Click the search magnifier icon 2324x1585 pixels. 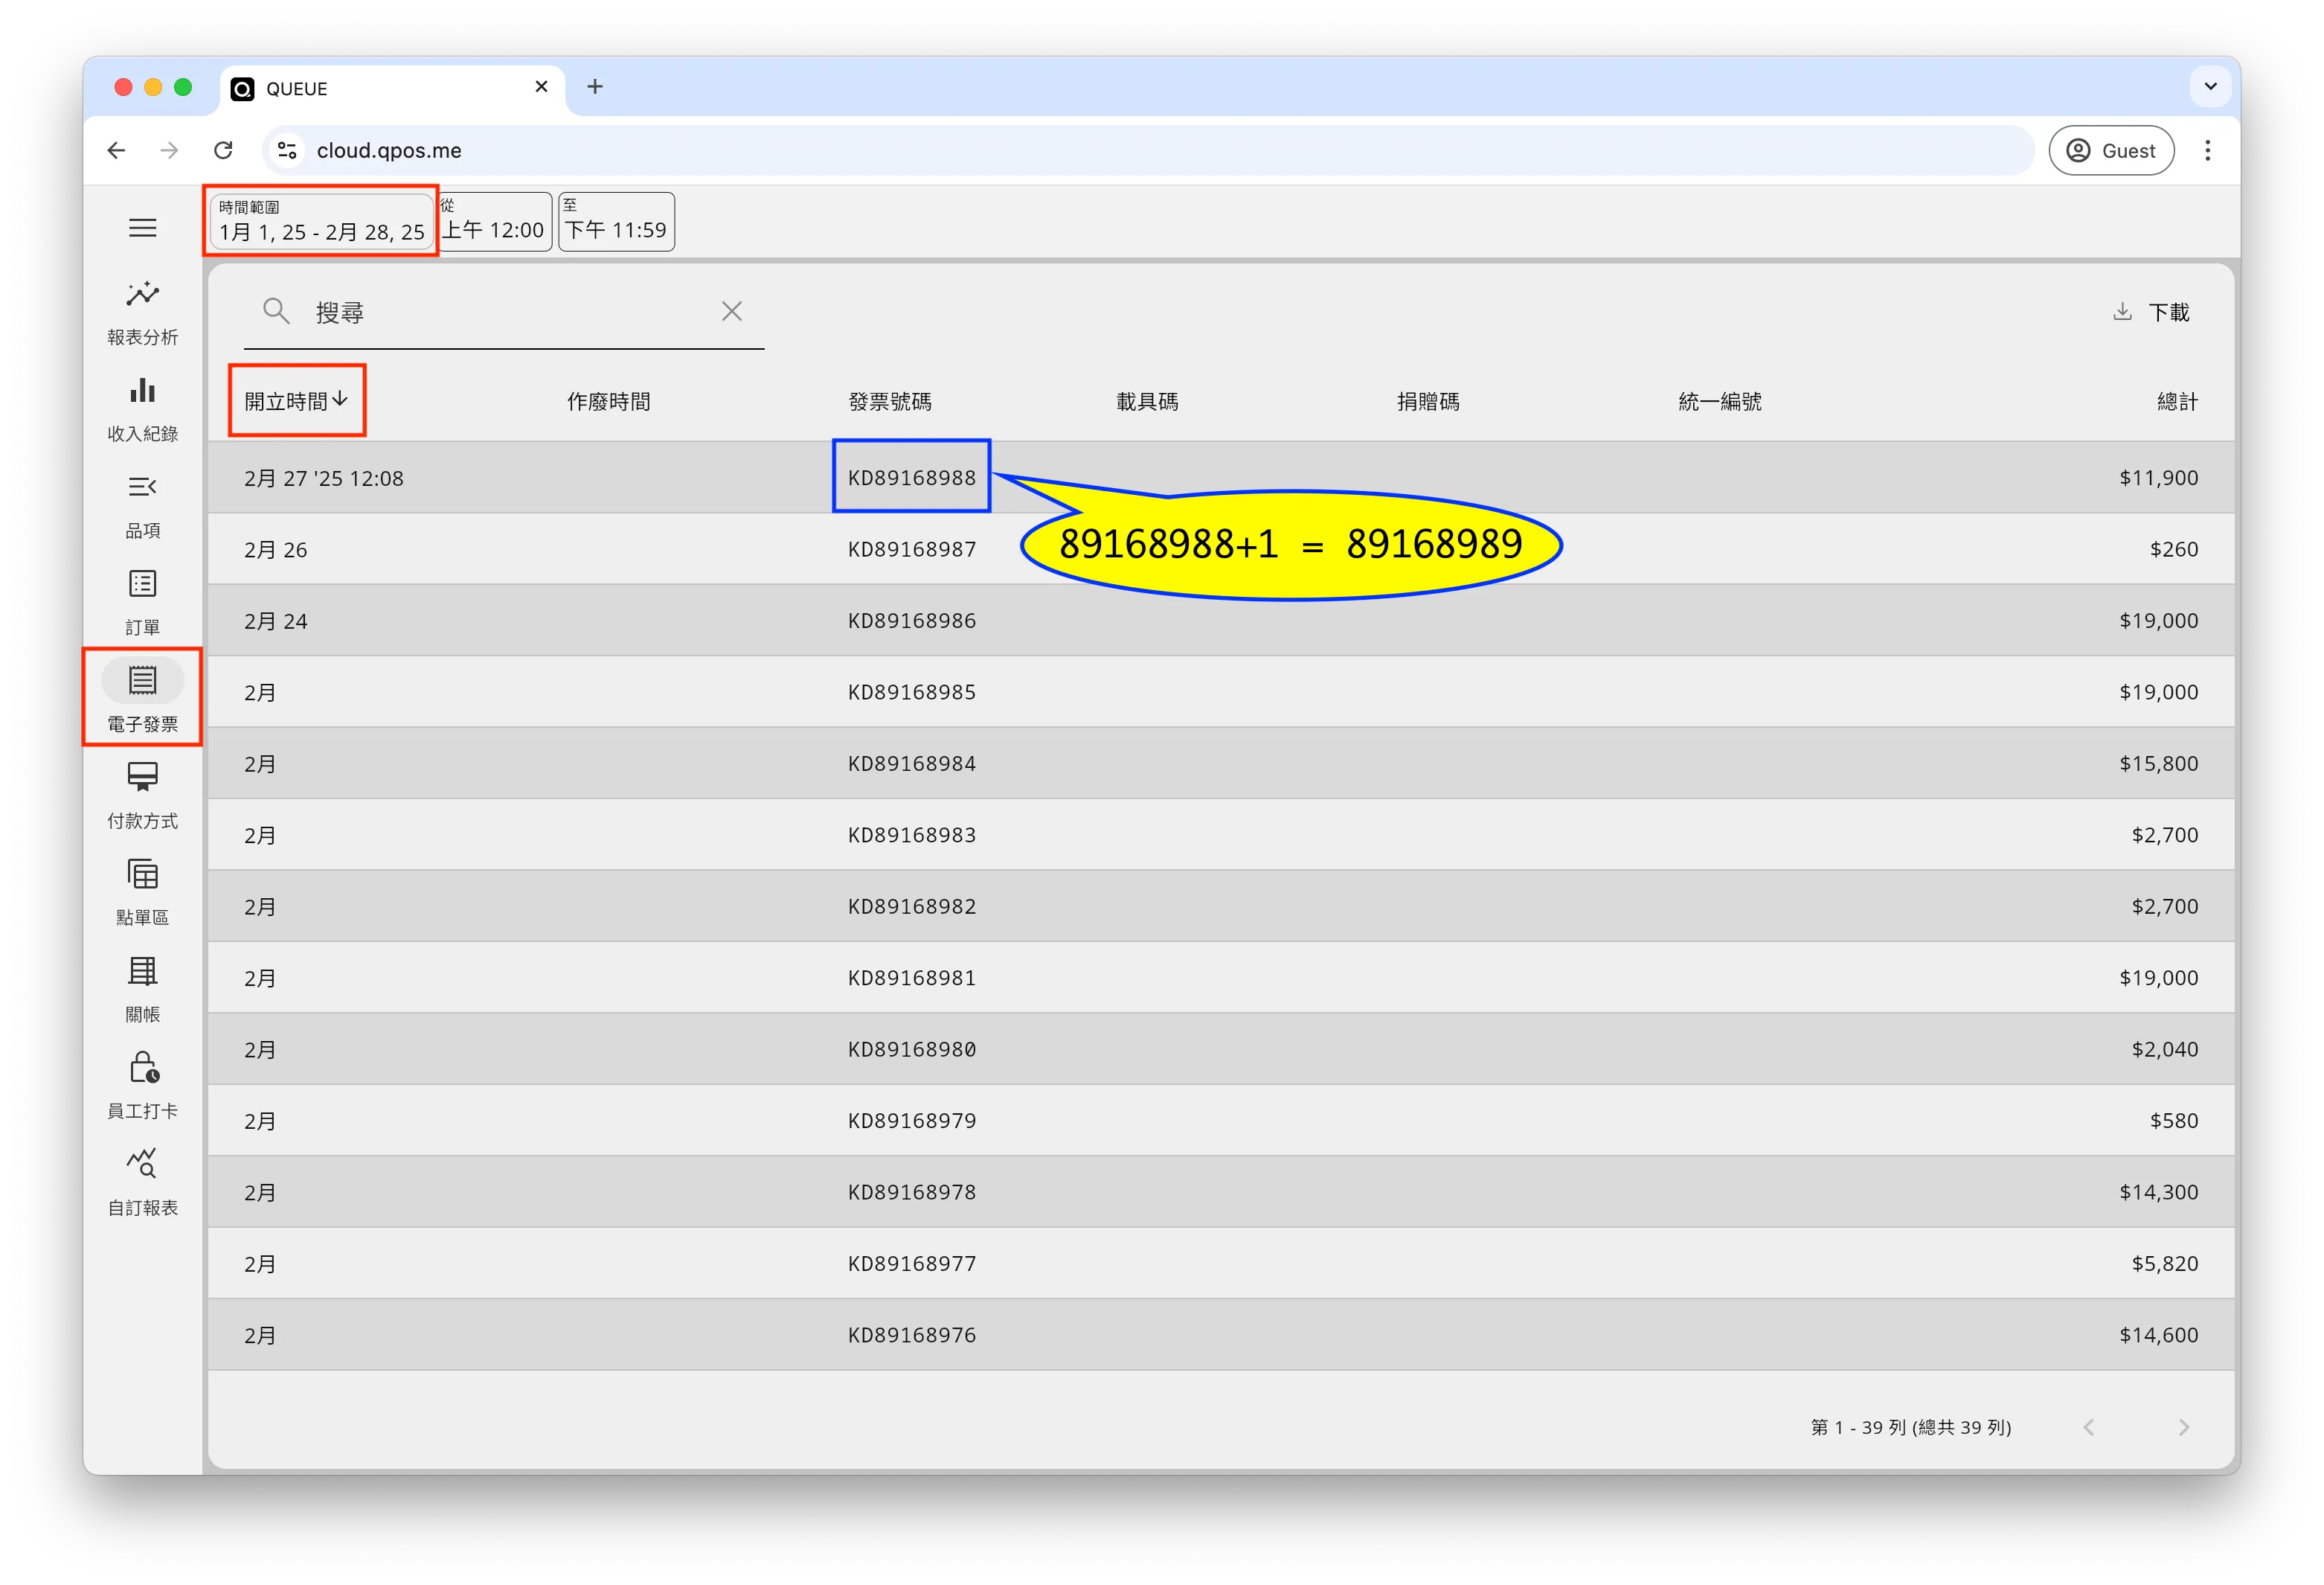pos(276,311)
